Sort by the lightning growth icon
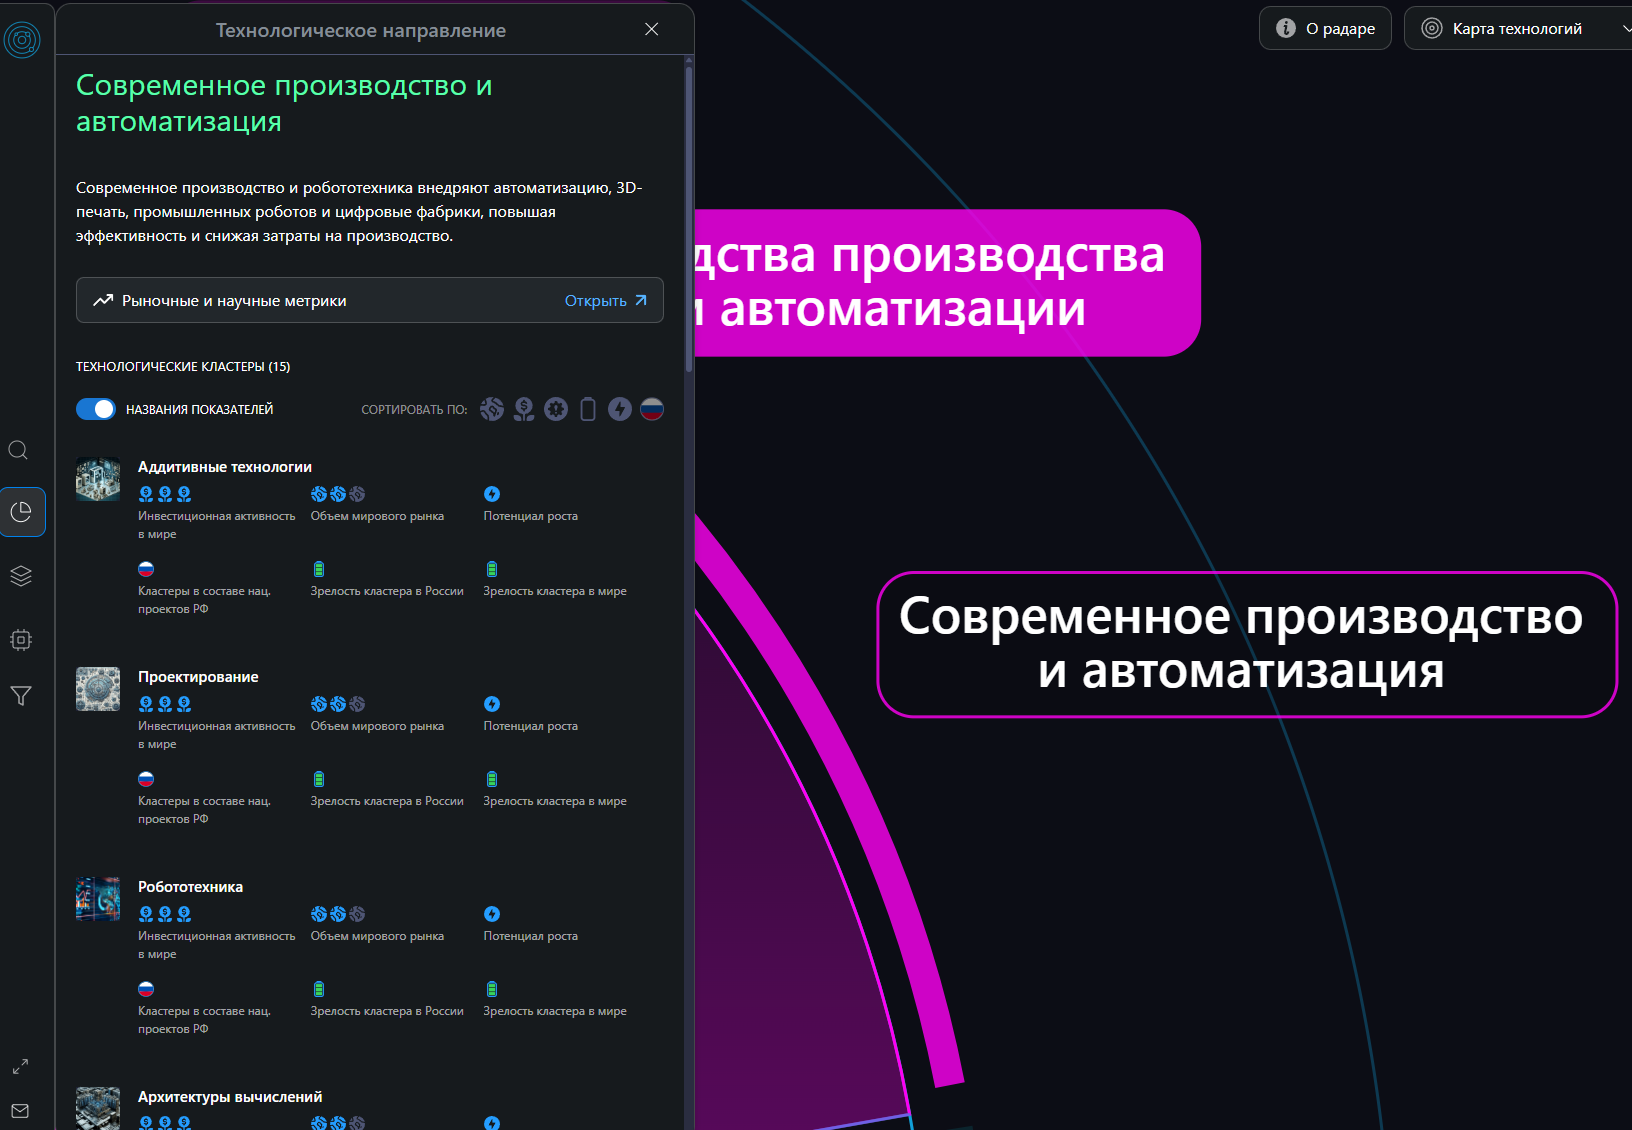This screenshot has width=1632, height=1130. click(619, 409)
